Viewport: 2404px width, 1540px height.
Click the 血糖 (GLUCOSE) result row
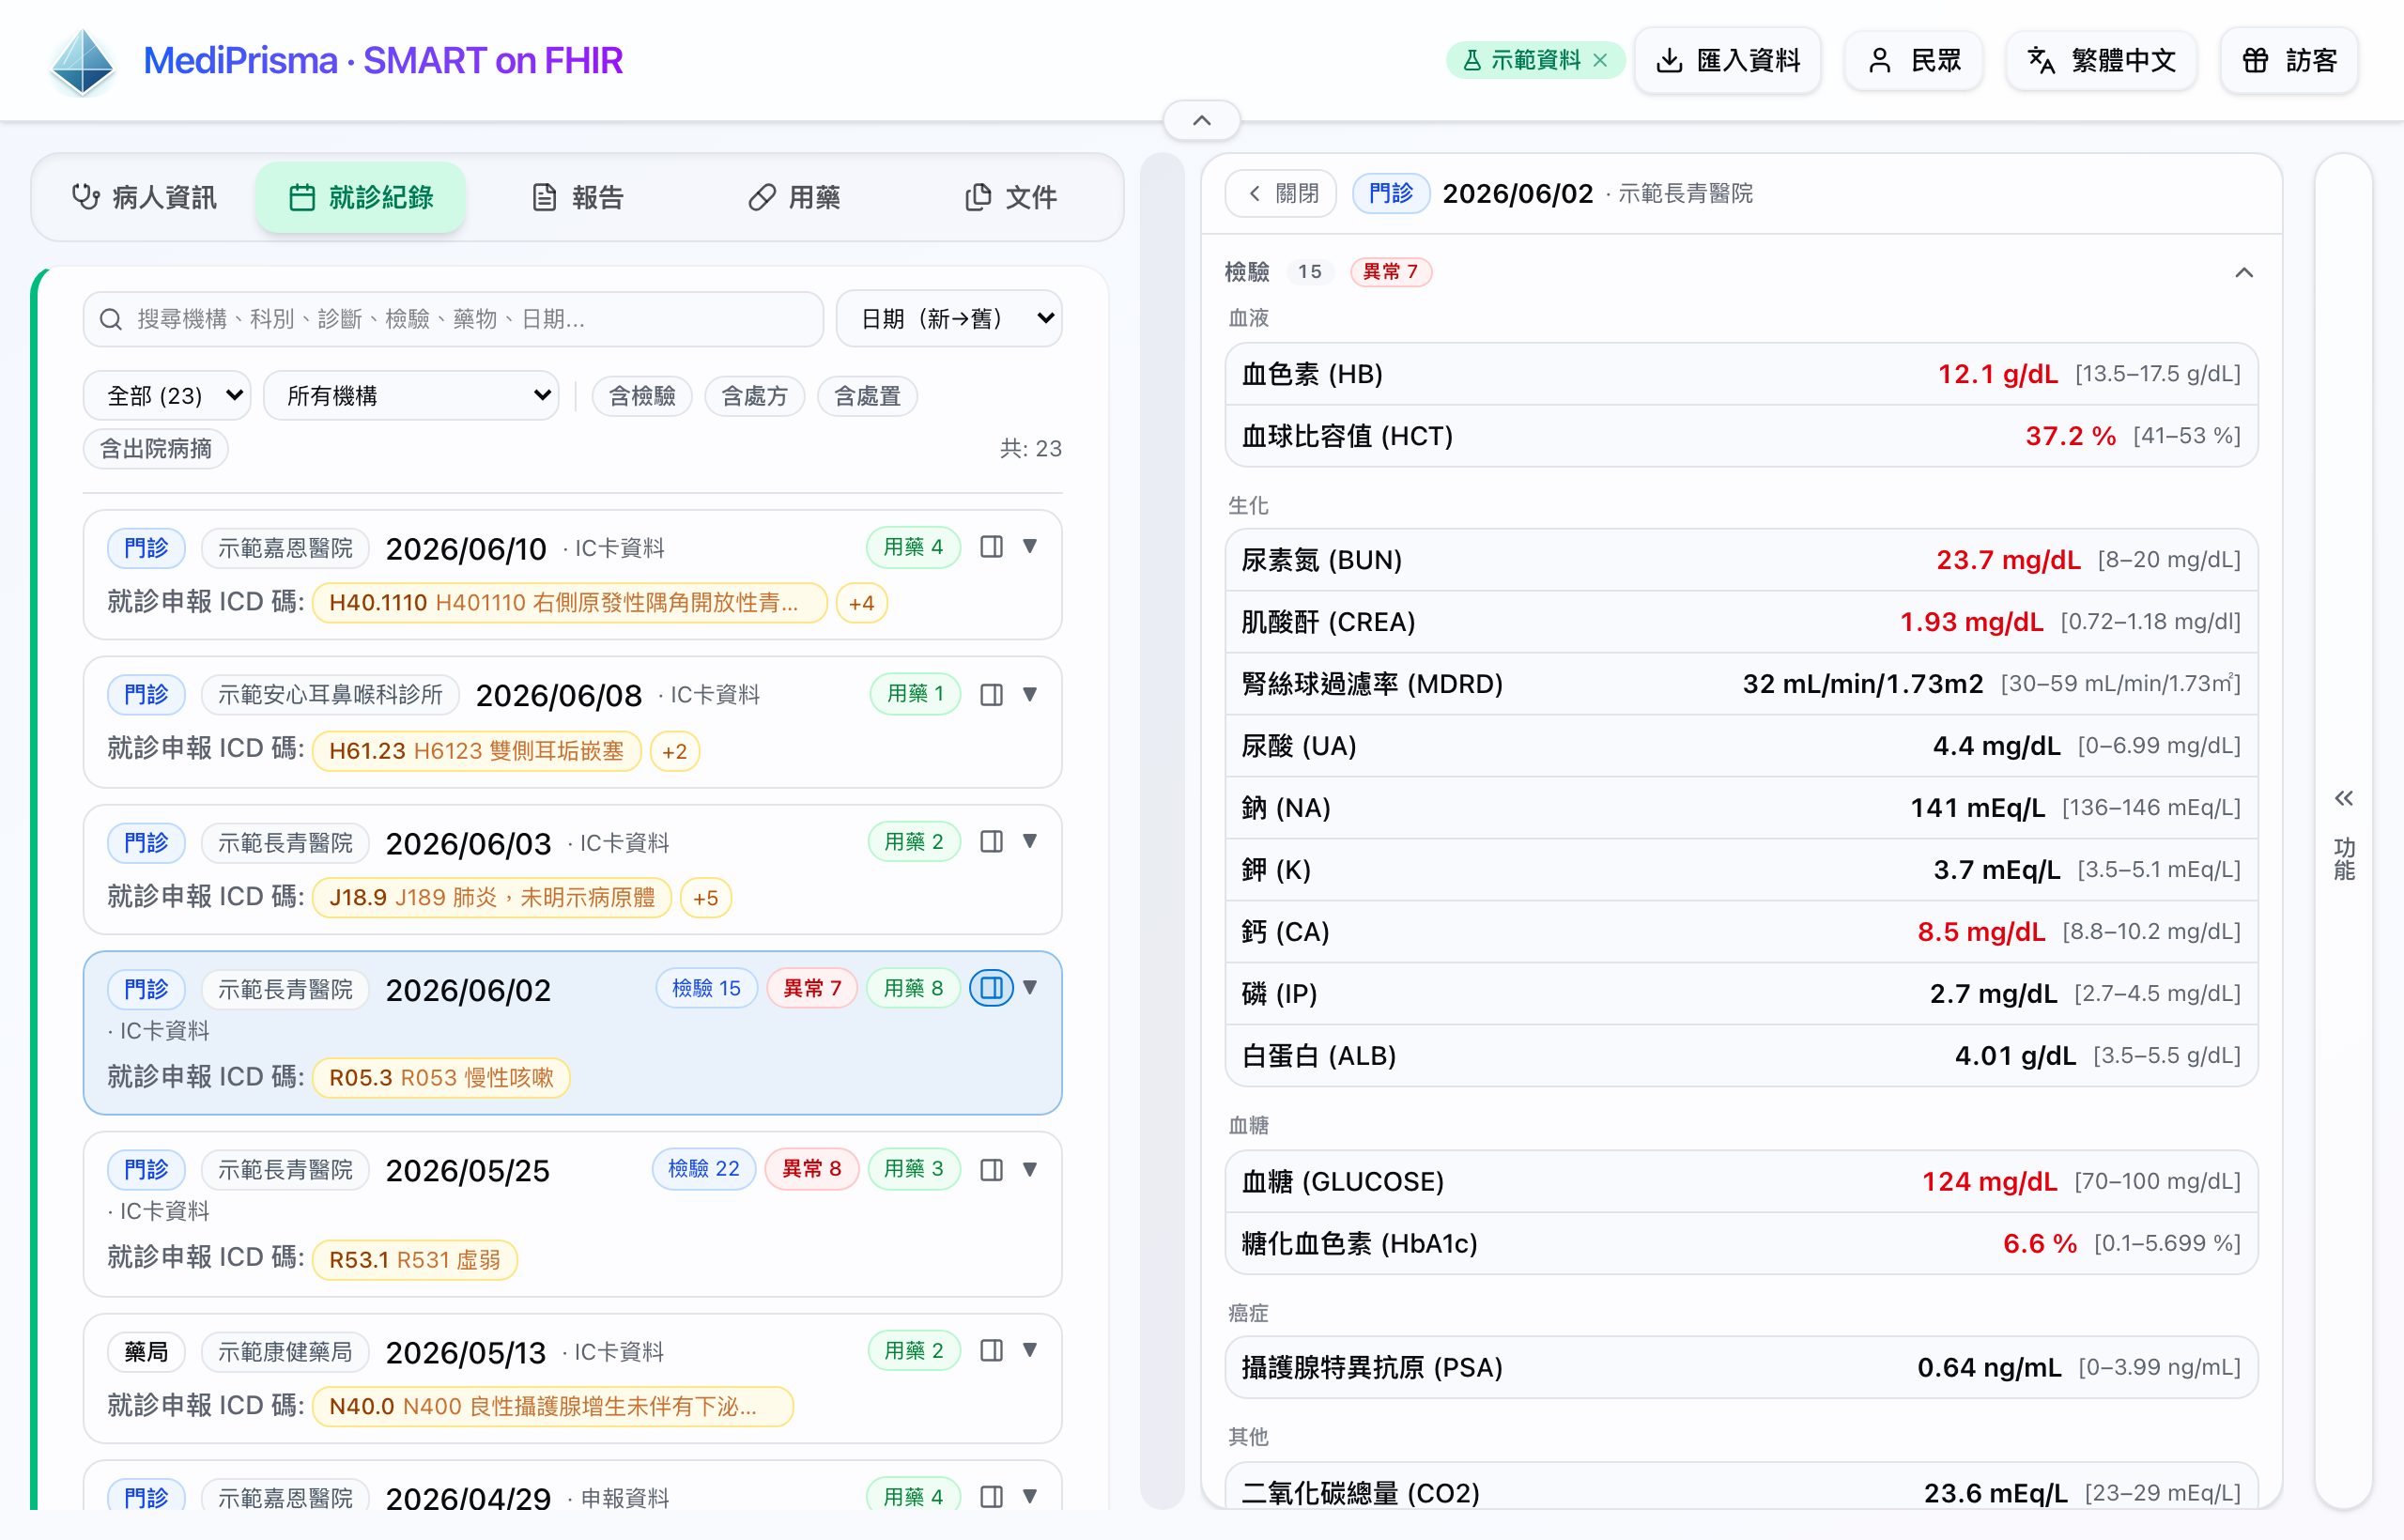click(1741, 1181)
